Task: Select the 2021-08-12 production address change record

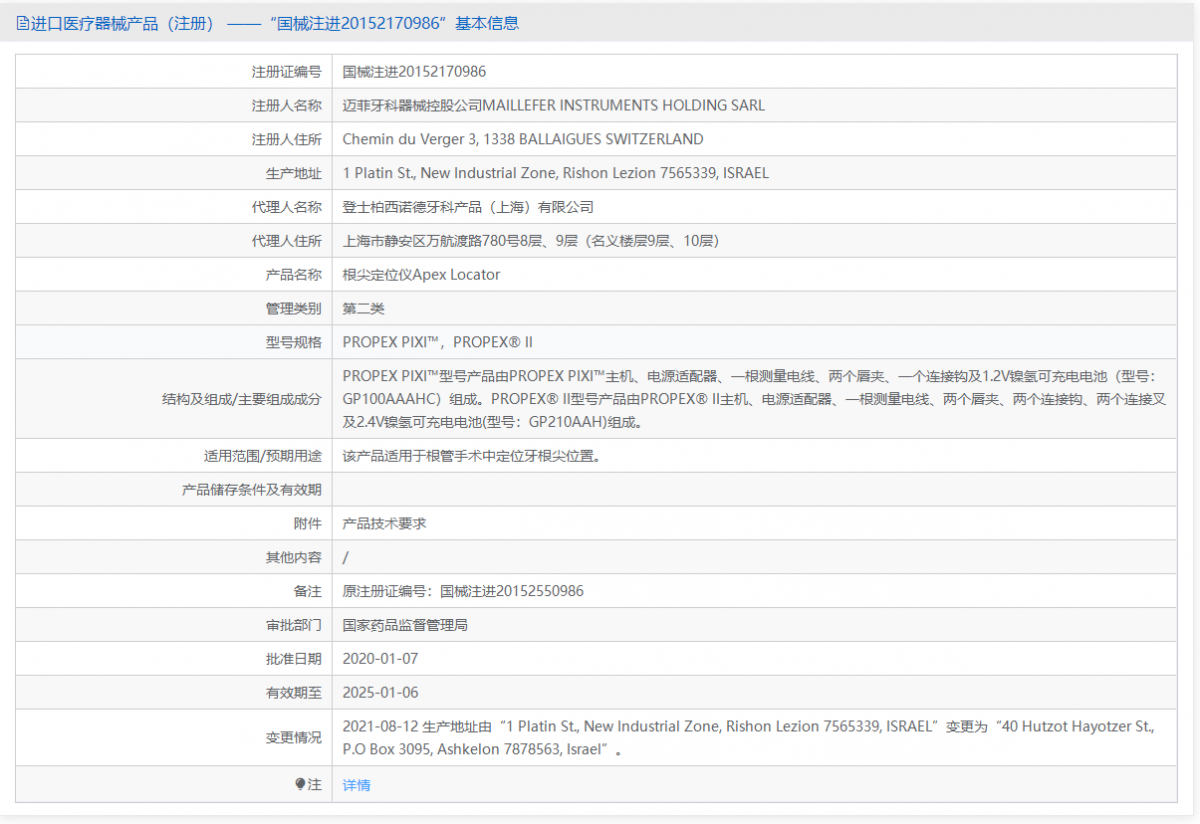Action: (x=749, y=738)
